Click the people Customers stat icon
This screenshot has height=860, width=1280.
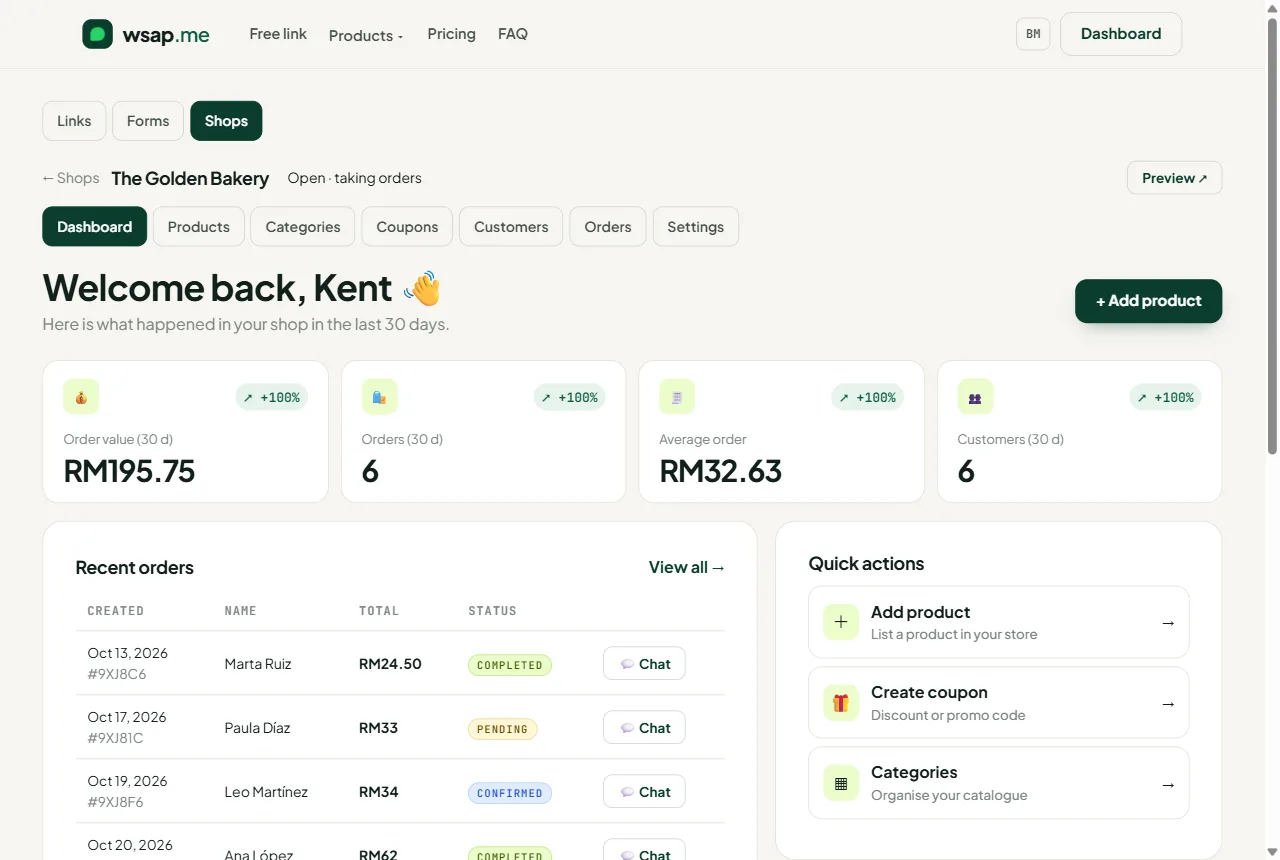pos(975,397)
